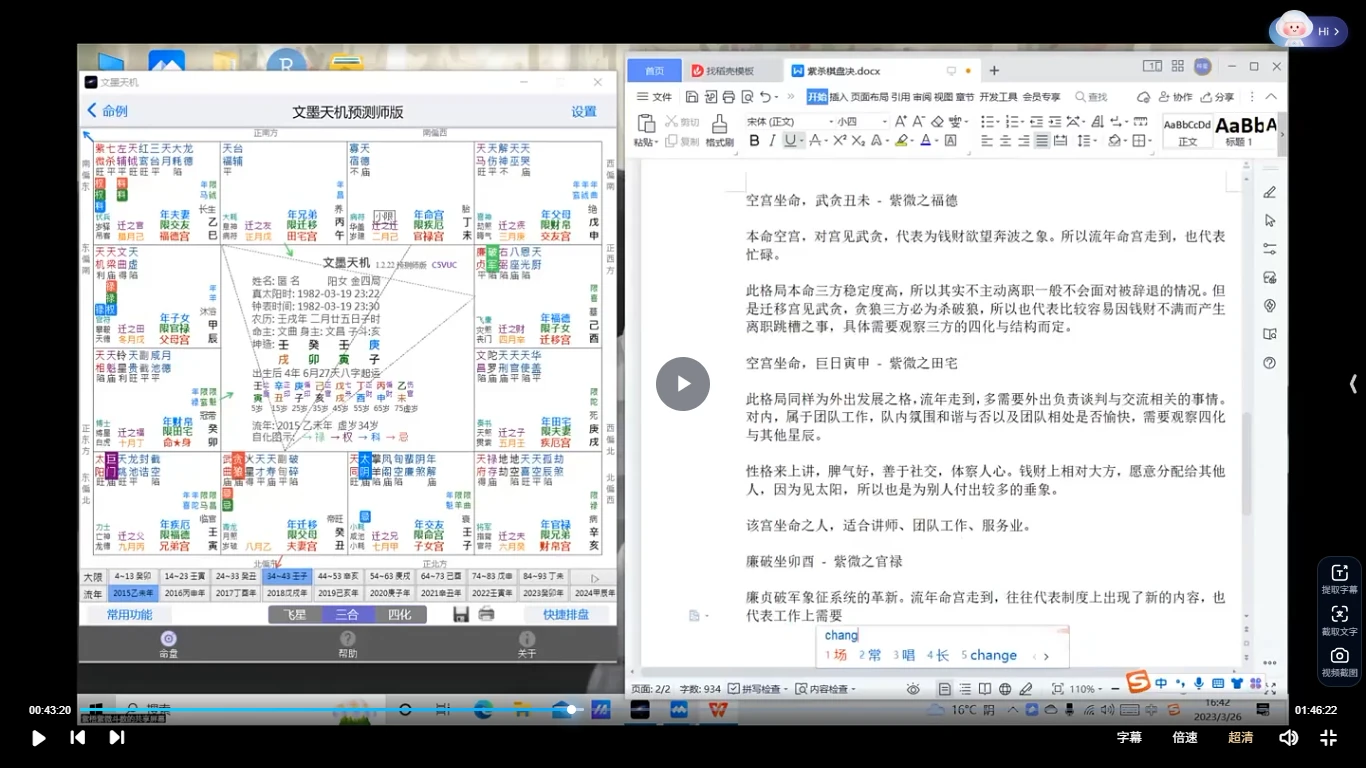1366x768 pixels.
Task: Click the 快捷排盘 button
Action: [566, 614]
